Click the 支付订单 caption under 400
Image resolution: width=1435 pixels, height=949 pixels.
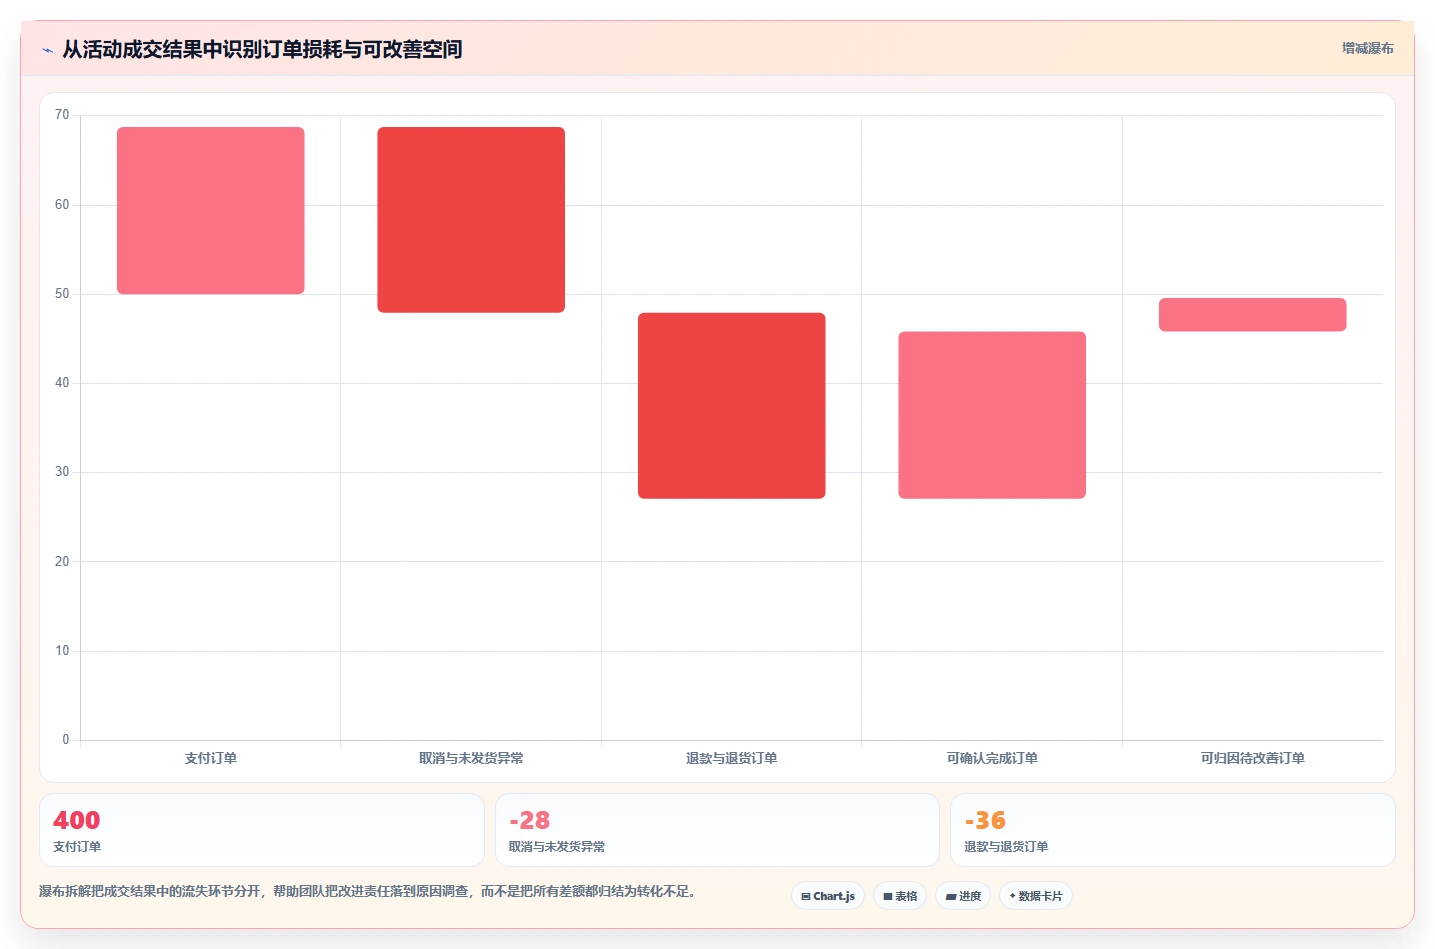(77, 847)
